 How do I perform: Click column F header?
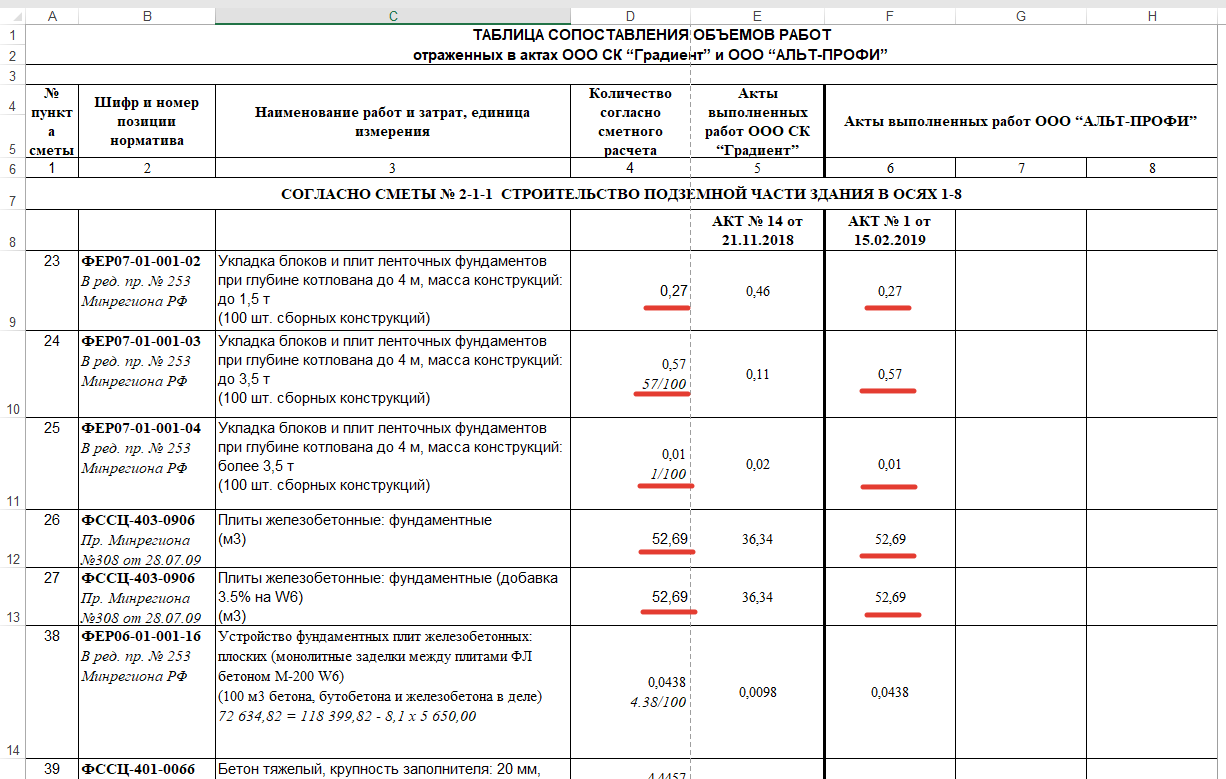(889, 16)
